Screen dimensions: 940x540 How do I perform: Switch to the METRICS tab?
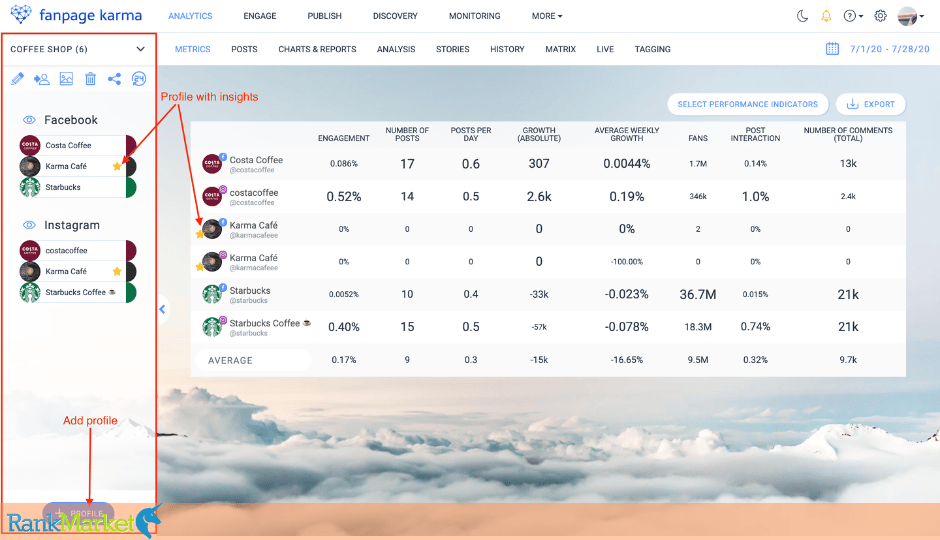[192, 49]
